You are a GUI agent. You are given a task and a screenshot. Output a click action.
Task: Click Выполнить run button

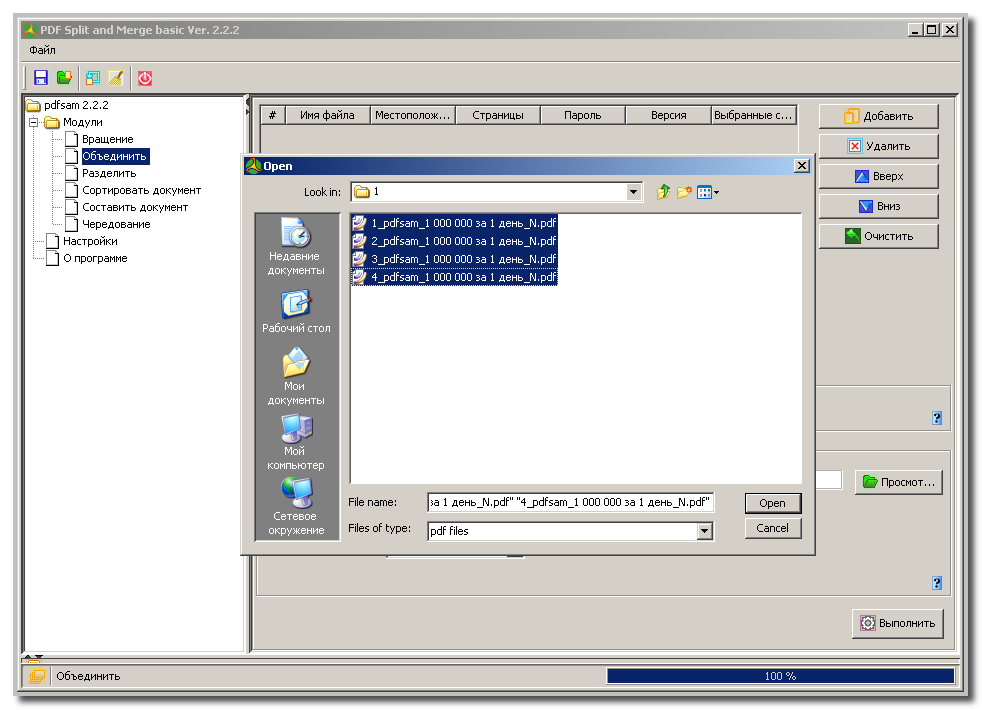pos(897,623)
